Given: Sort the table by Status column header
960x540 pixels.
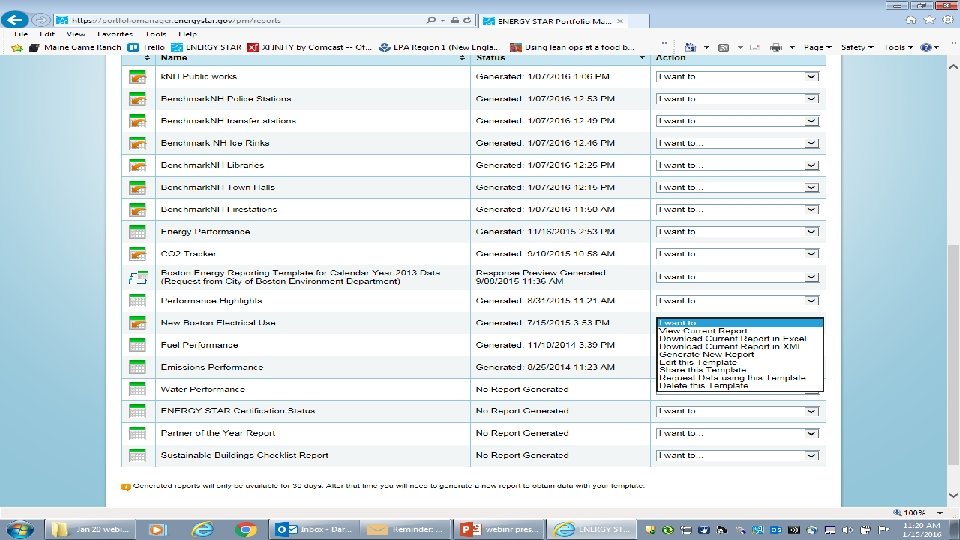Looking at the screenshot, I should point(560,58).
